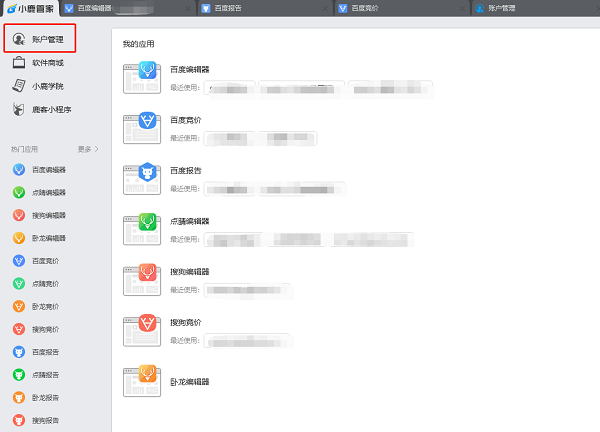The height and width of the screenshot is (432, 600).
Task: Select last recent account under 百度编辑器
Action: (390, 88)
